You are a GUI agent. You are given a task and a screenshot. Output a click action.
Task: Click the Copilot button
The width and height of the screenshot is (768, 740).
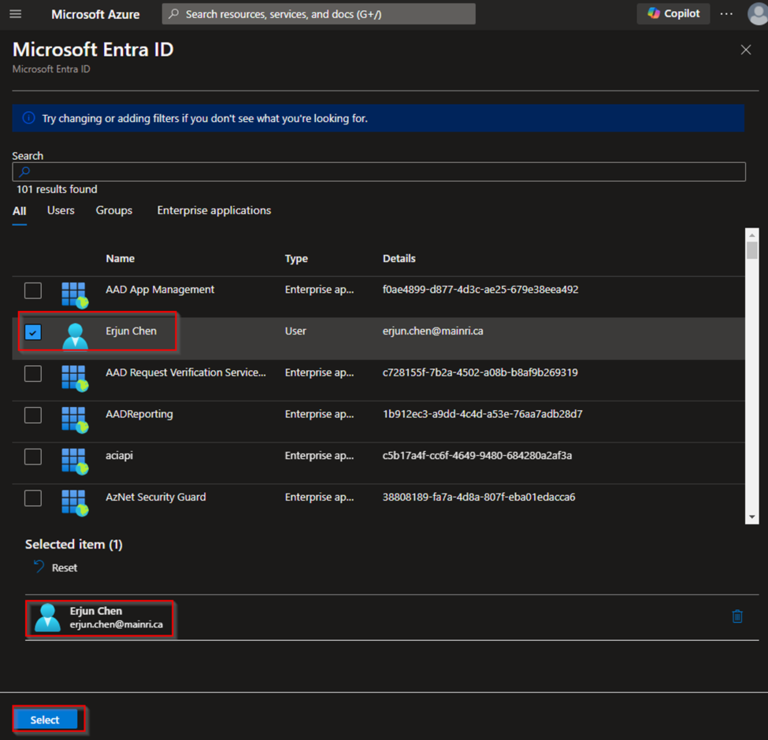click(673, 14)
